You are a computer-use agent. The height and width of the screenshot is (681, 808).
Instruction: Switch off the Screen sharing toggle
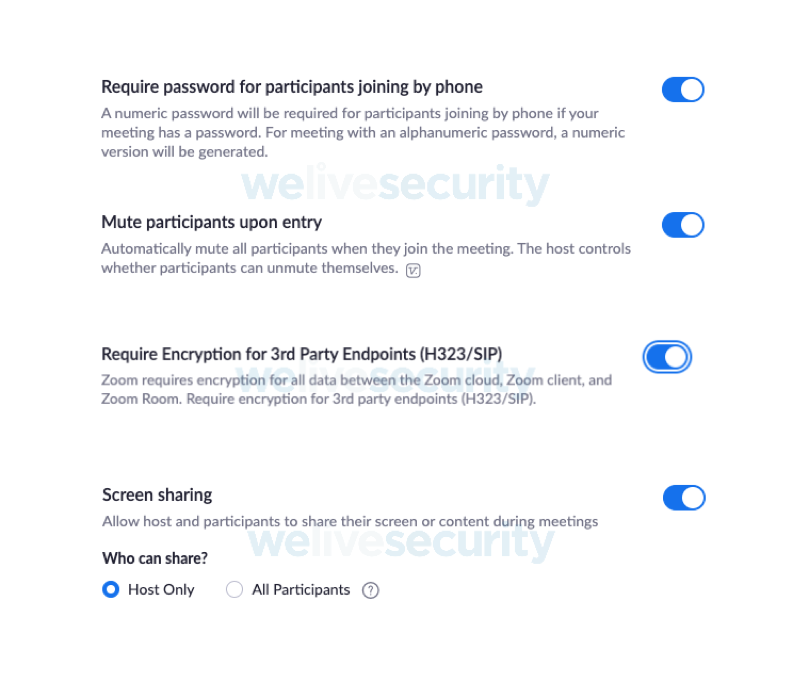point(684,498)
